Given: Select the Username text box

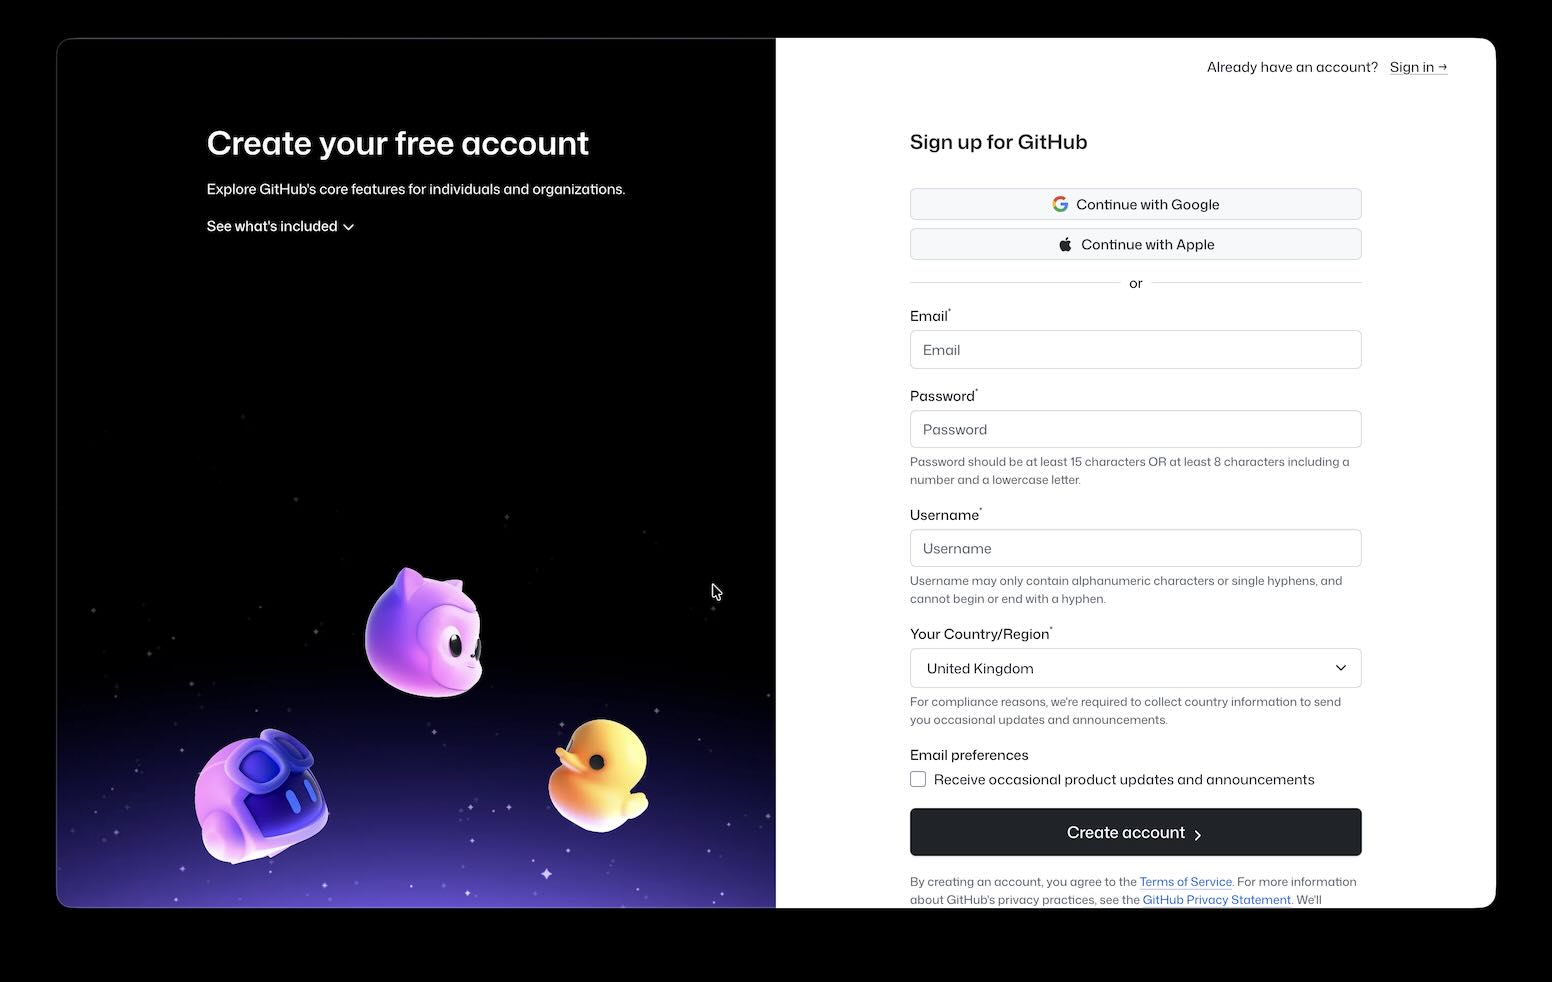Looking at the screenshot, I should [1135, 549].
